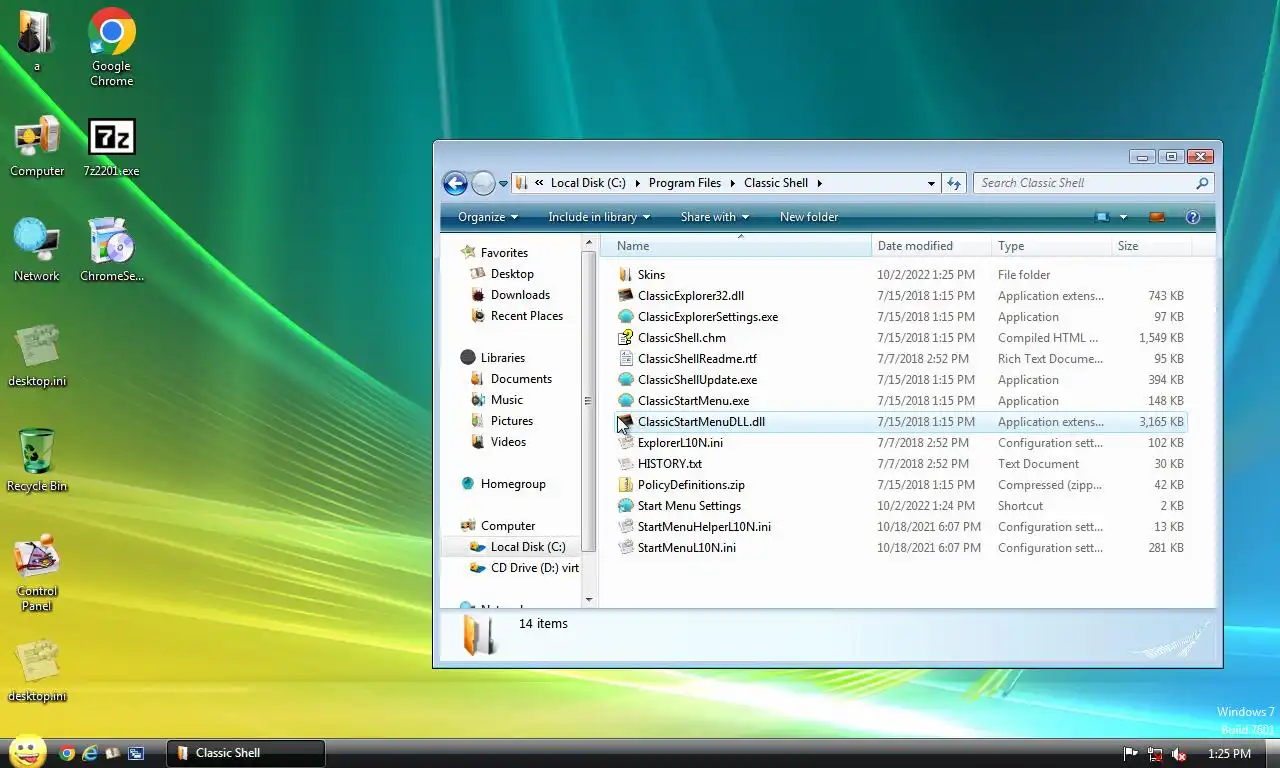Refresh the Classic Shell folder view

(954, 183)
